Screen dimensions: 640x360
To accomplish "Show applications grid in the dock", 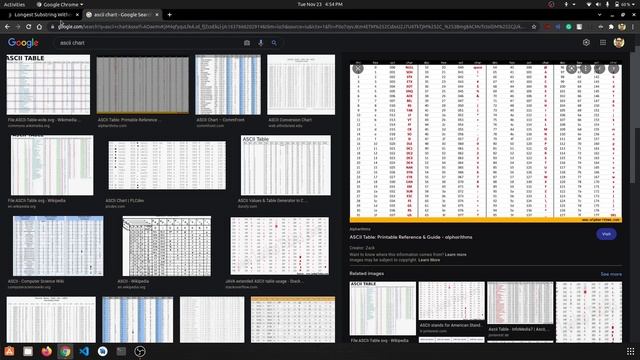I will click(630, 351).
